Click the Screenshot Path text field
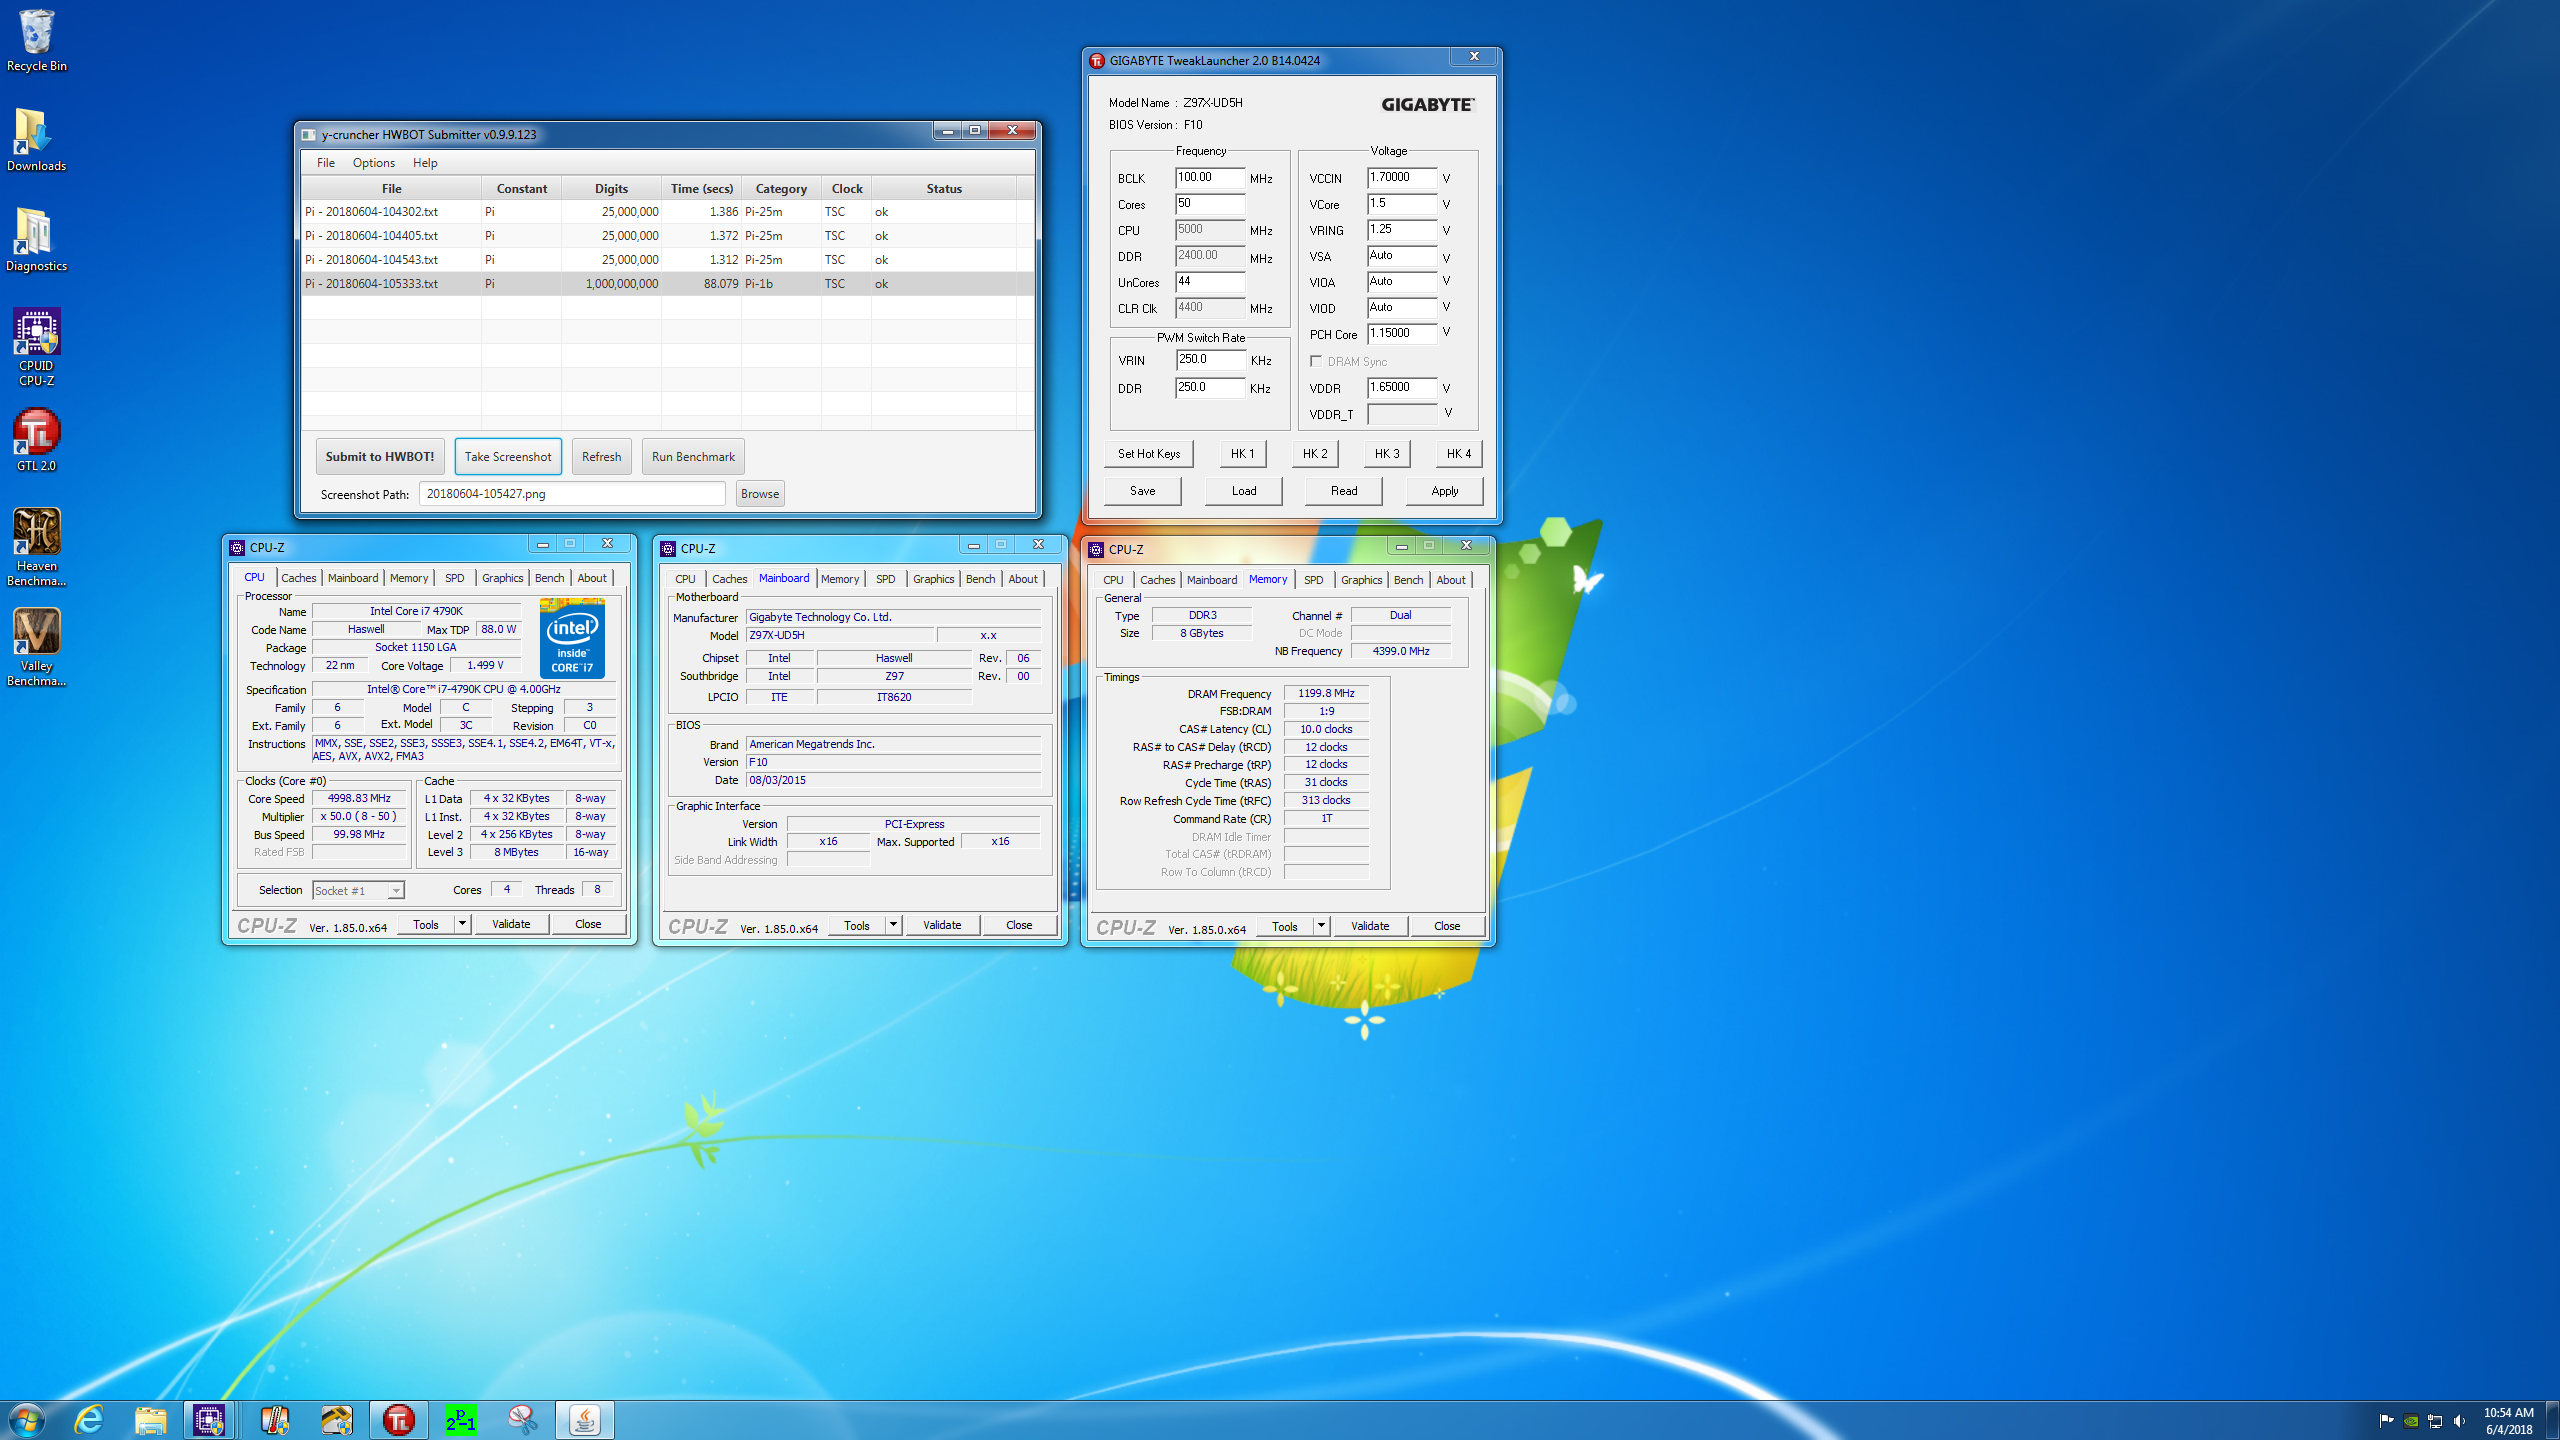2560x1440 pixels. coord(572,494)
